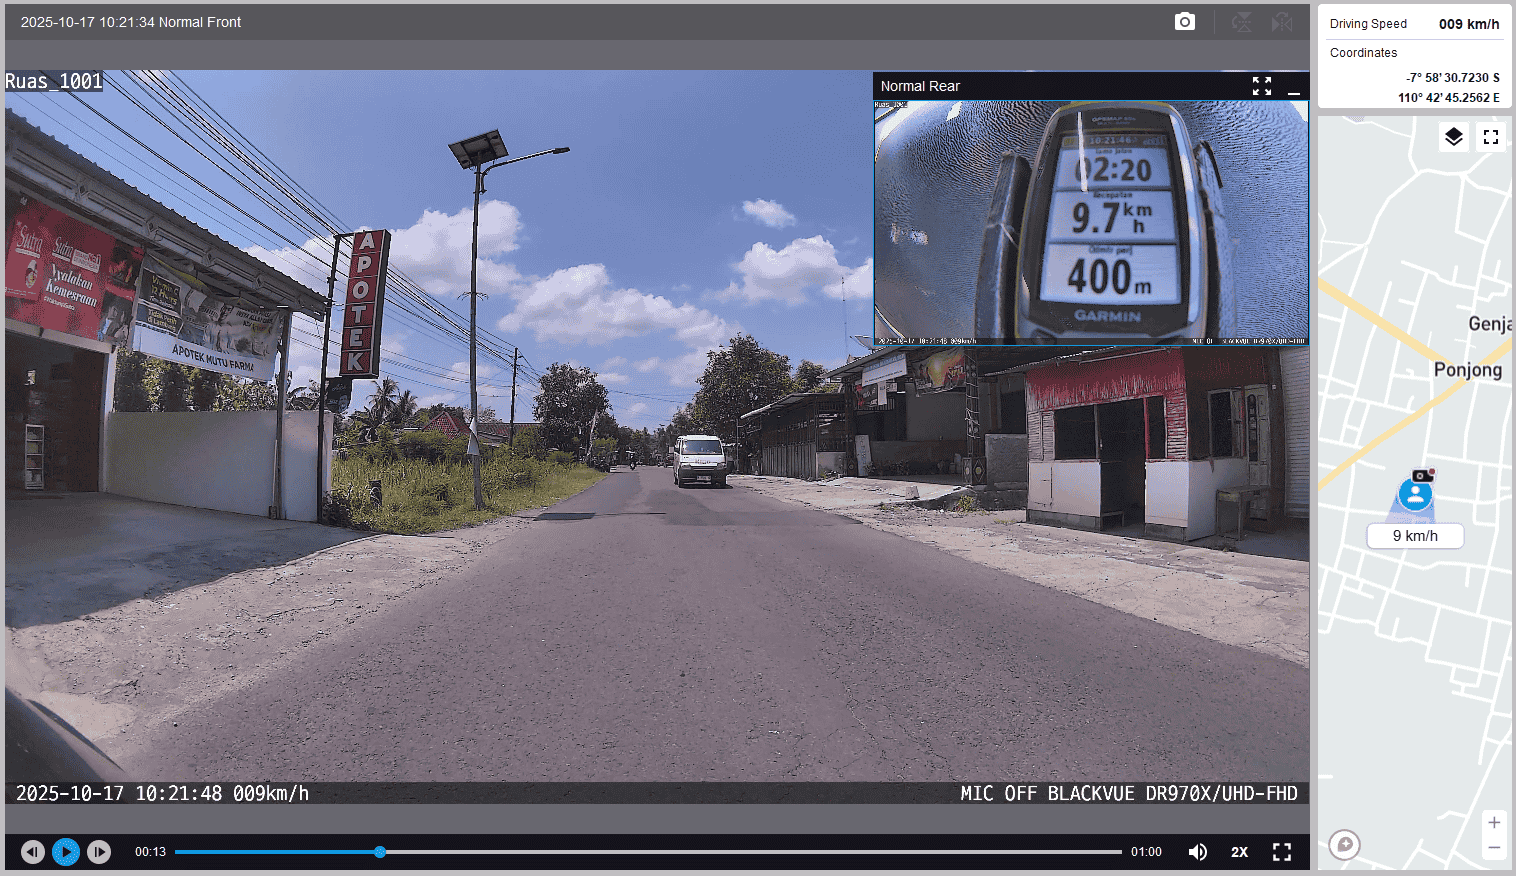This screenshot has width=1516, height=876.
Task: Expand the Normal Rear view
Action: click(1262, 86)
